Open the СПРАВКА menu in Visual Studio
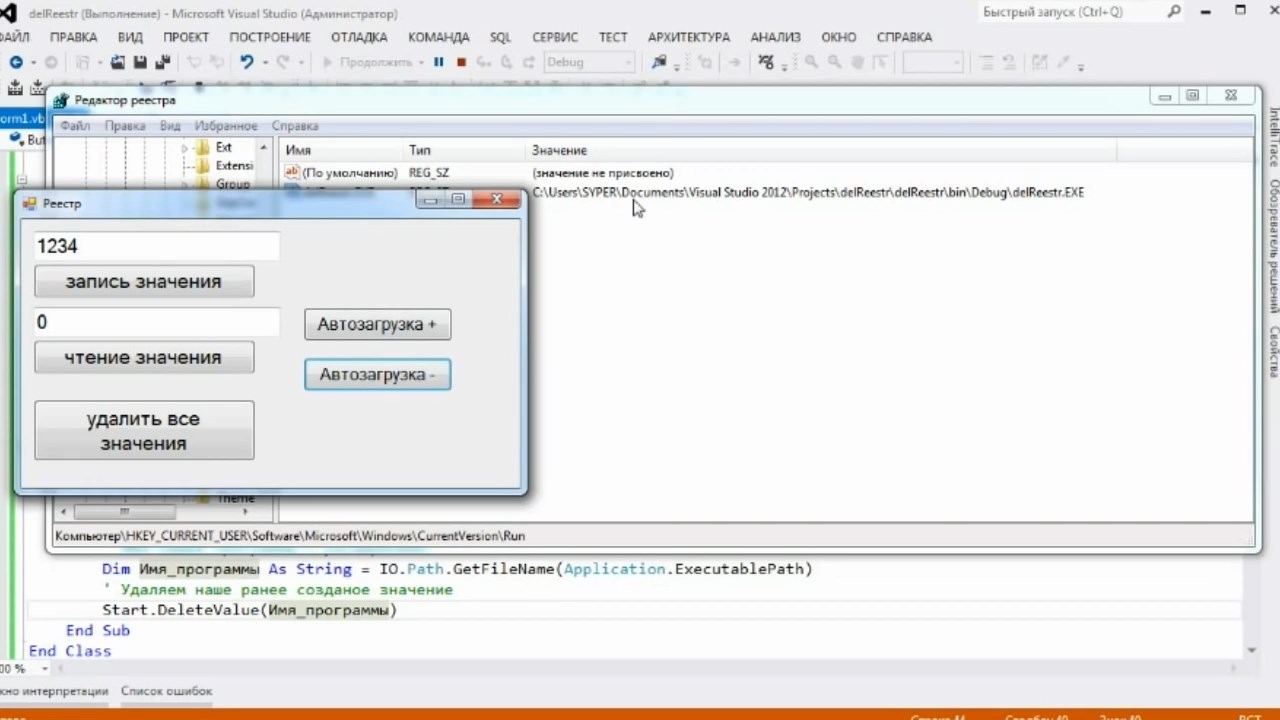This screenshot has width=1280, height=720. tap(904, 37)
